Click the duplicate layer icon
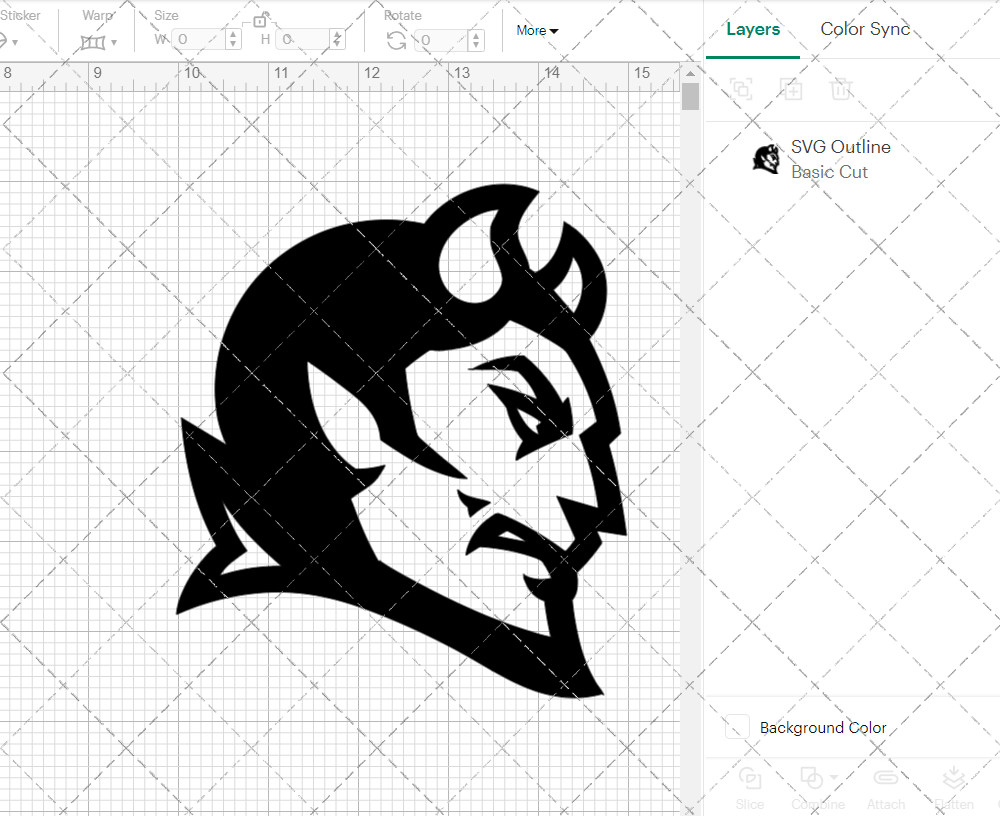 791,89
